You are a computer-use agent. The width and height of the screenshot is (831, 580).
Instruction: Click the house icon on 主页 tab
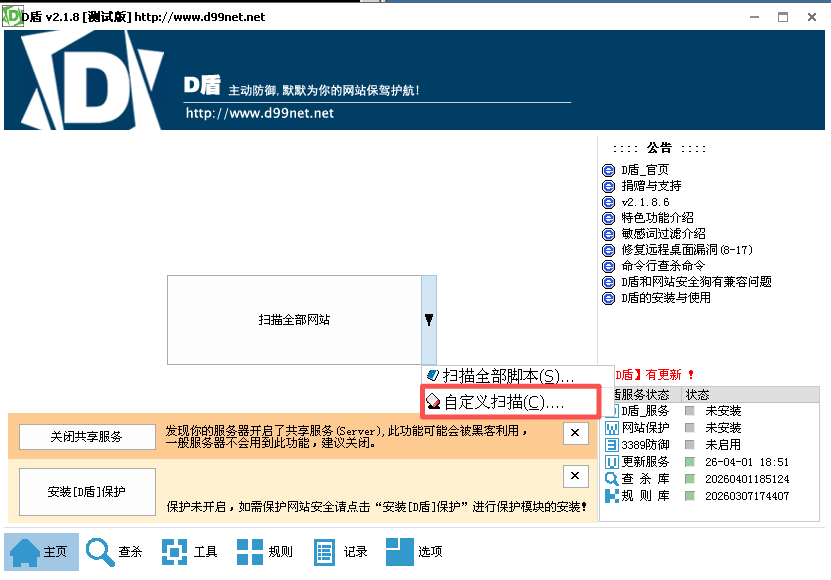25,552
